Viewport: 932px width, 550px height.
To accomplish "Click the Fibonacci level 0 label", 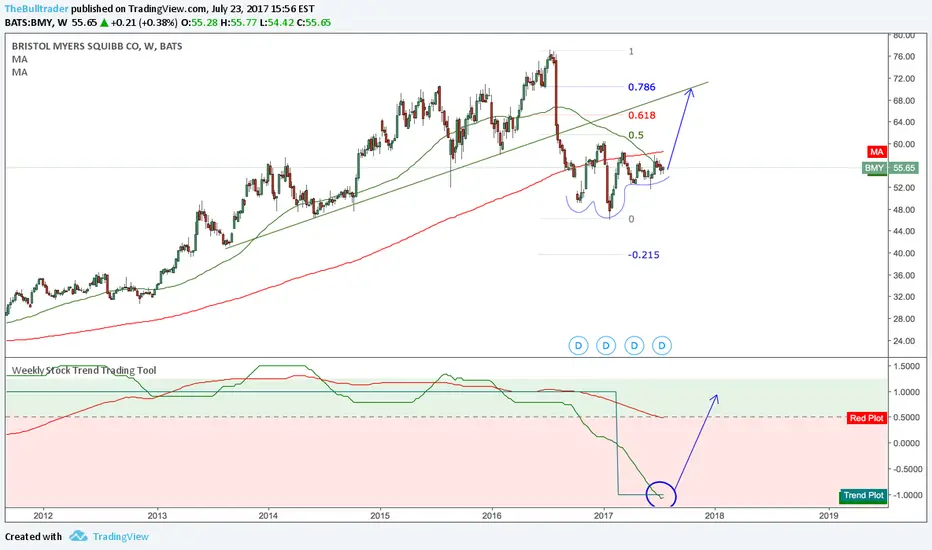I will pyautogui.click(x=631, y=219).
